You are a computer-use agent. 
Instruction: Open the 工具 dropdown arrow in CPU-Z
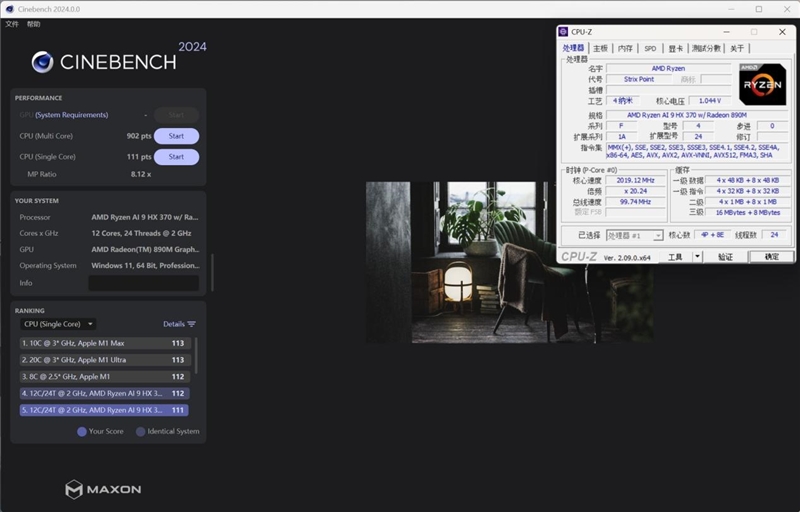pyautogui.click(x=697, y=257)
